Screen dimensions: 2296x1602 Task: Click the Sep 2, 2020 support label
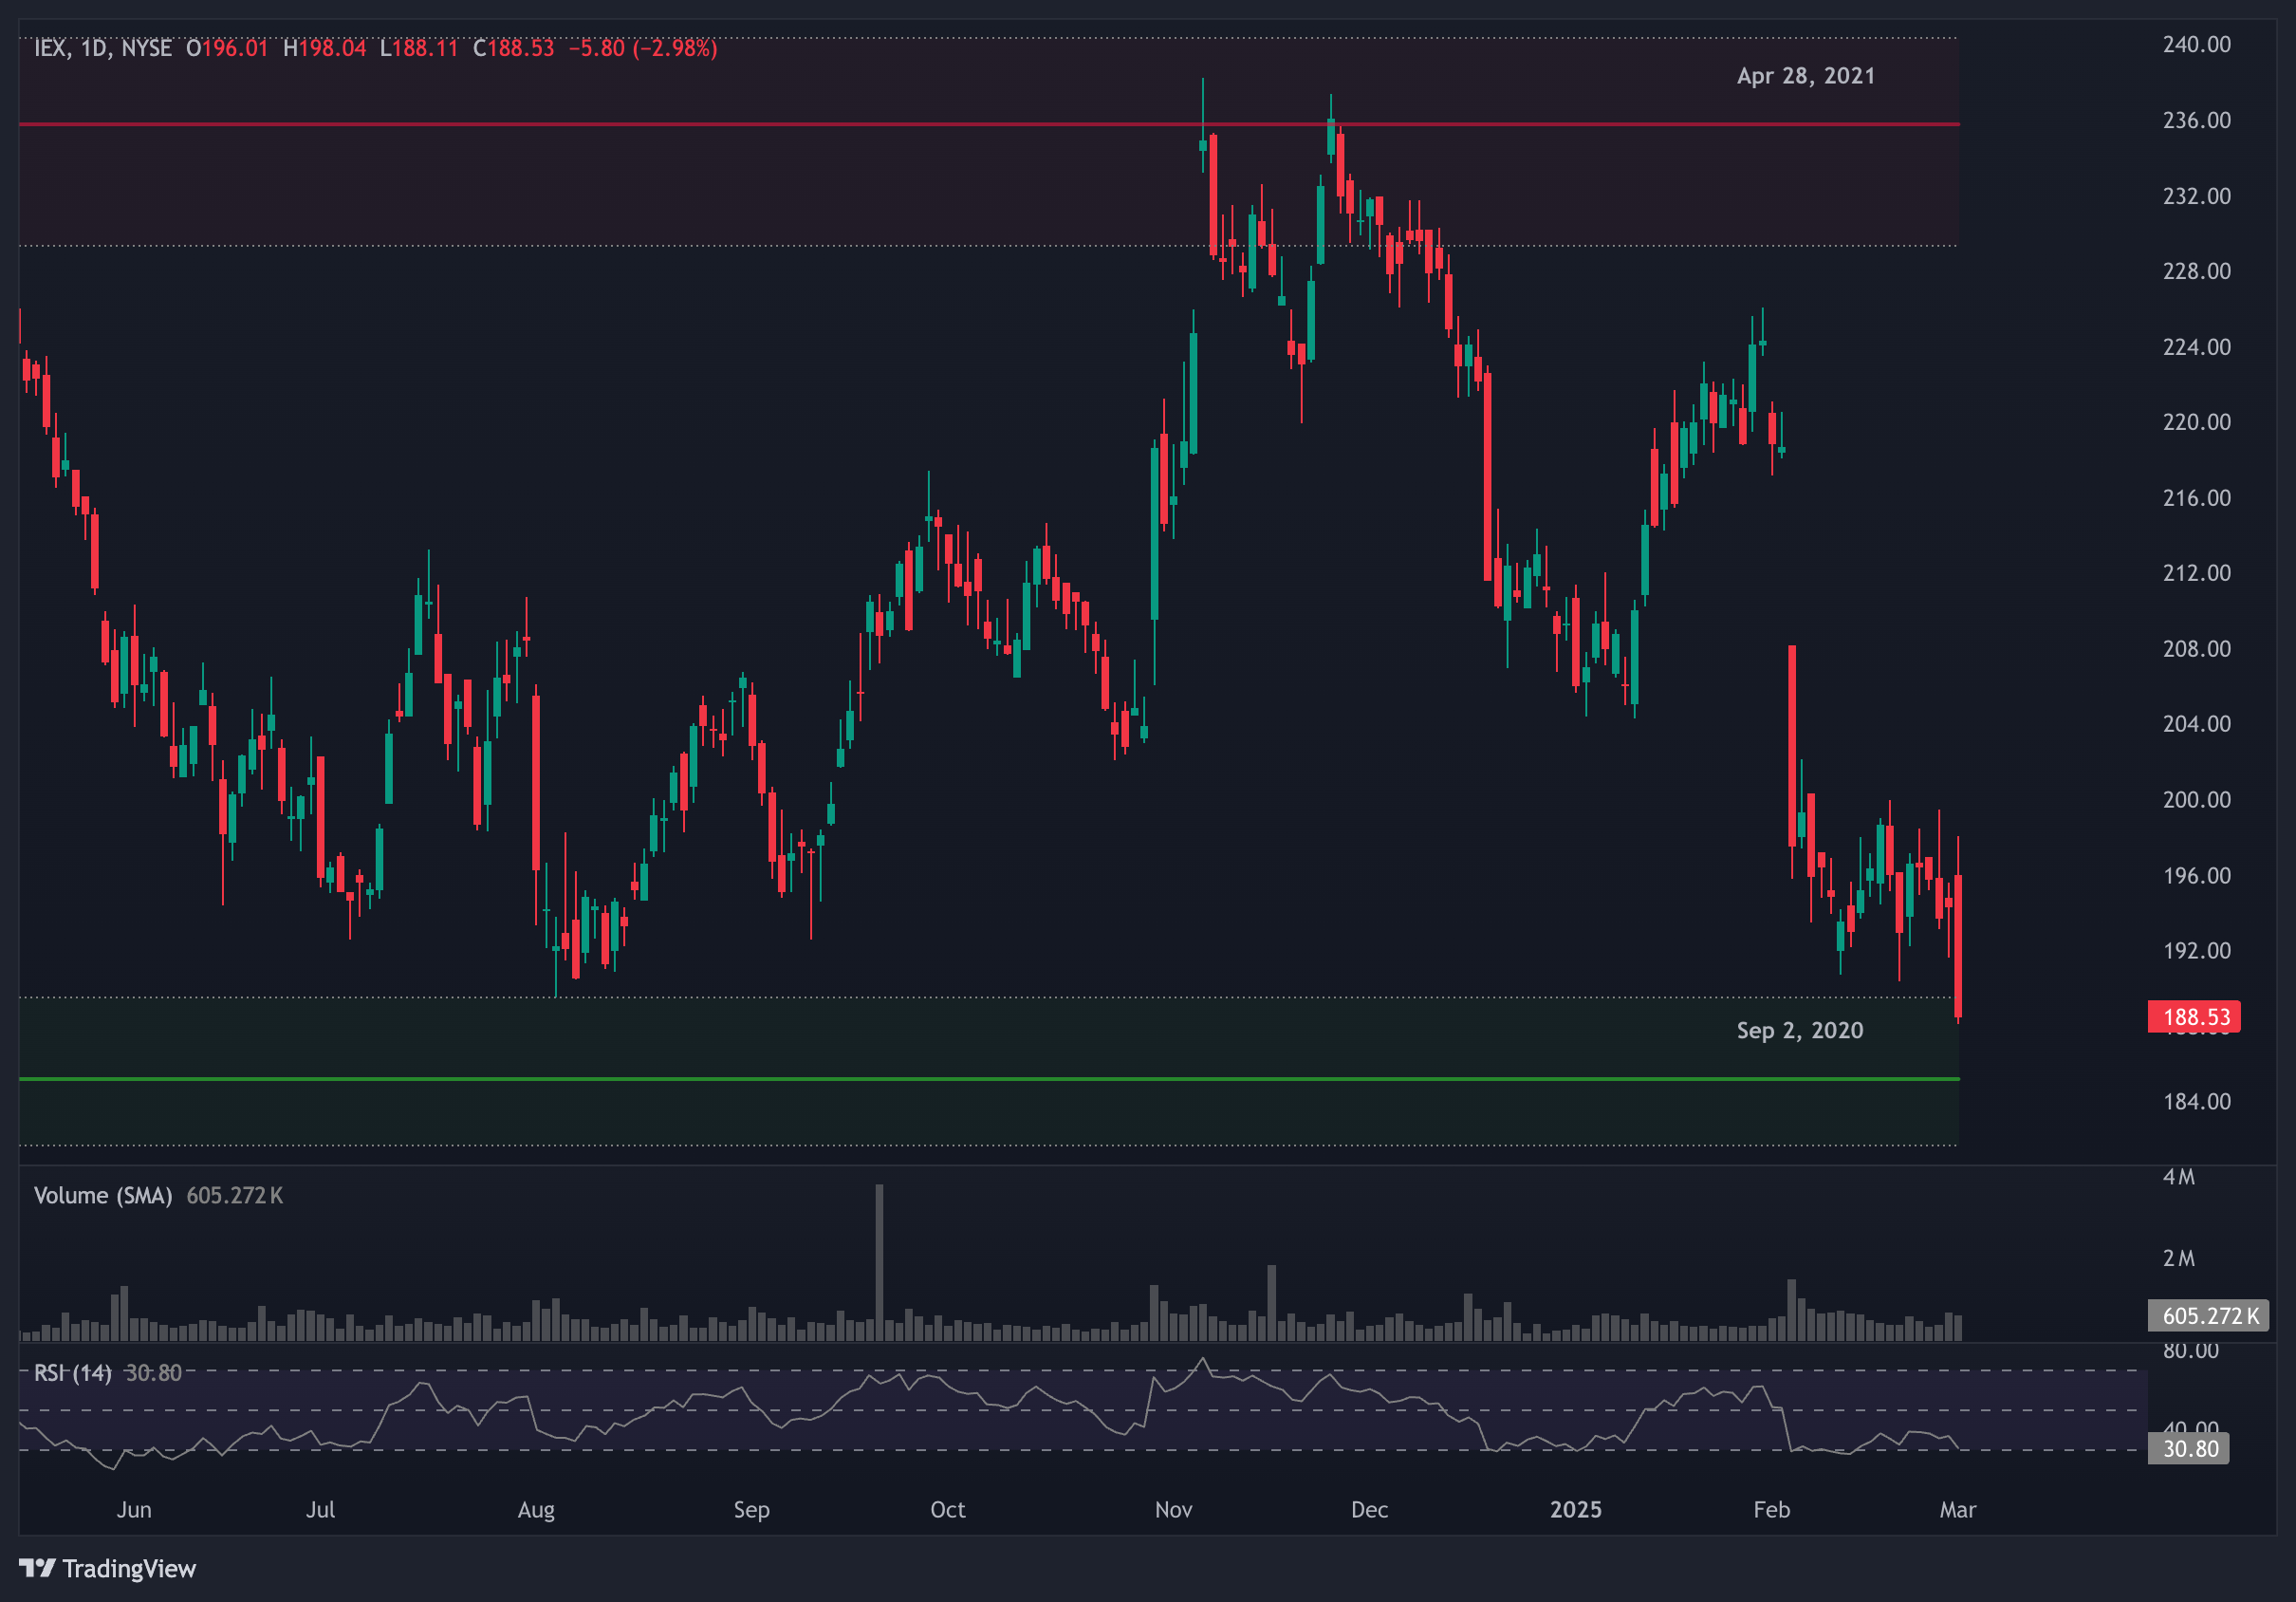click(1800, 1030)
